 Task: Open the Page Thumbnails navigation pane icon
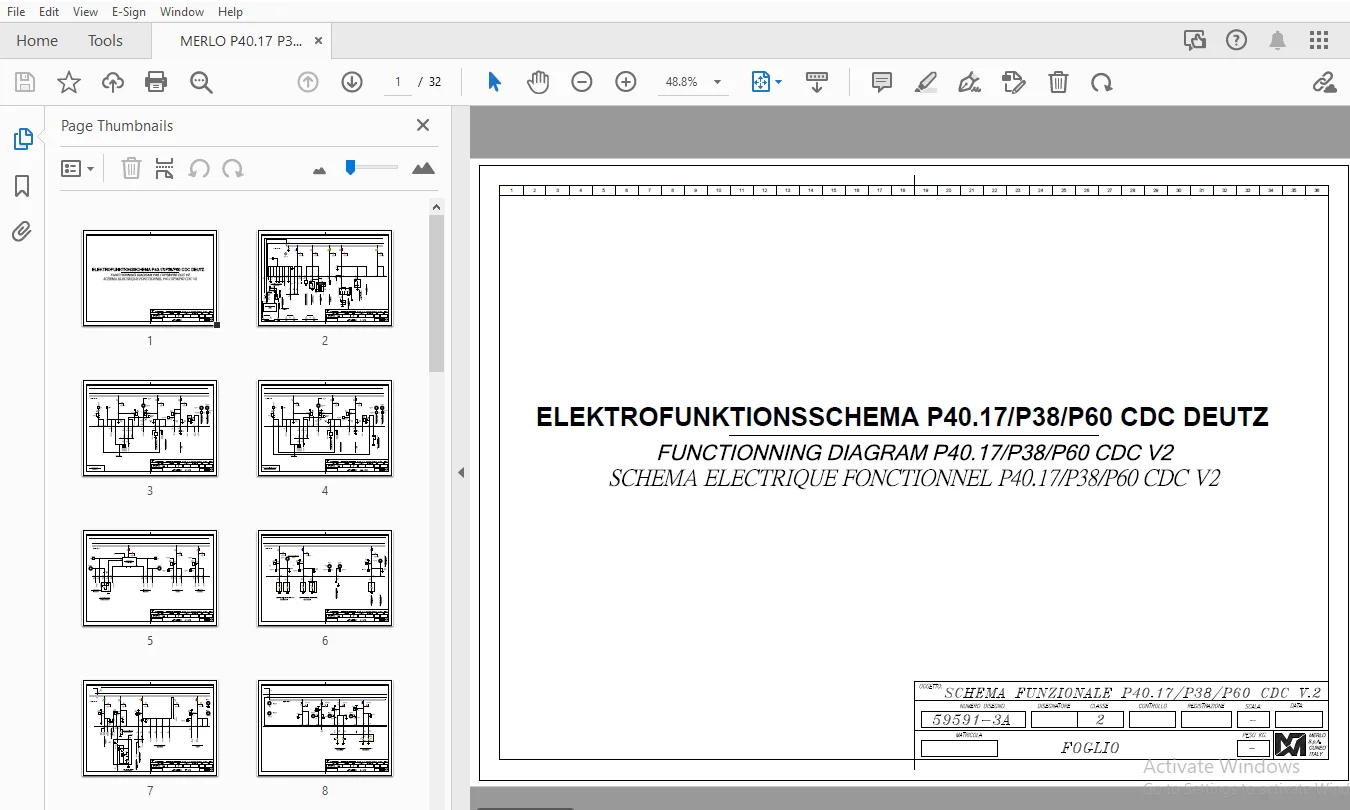pos(22,140)
